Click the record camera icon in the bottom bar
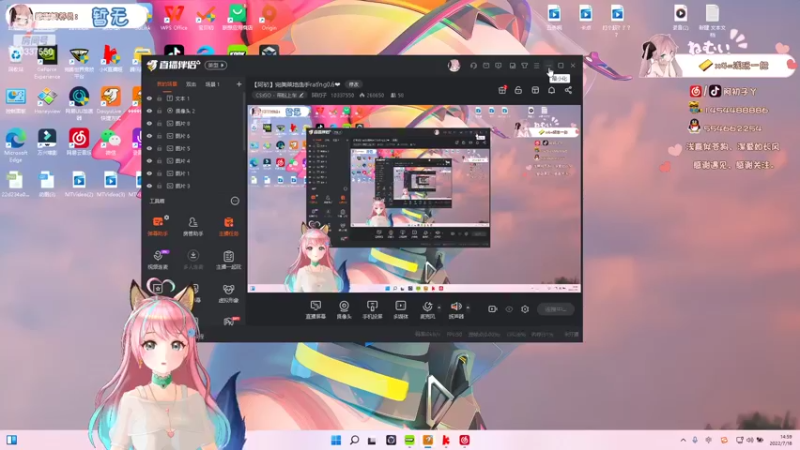Viewport: 800px width, 450px height. (x=492, y=309)
